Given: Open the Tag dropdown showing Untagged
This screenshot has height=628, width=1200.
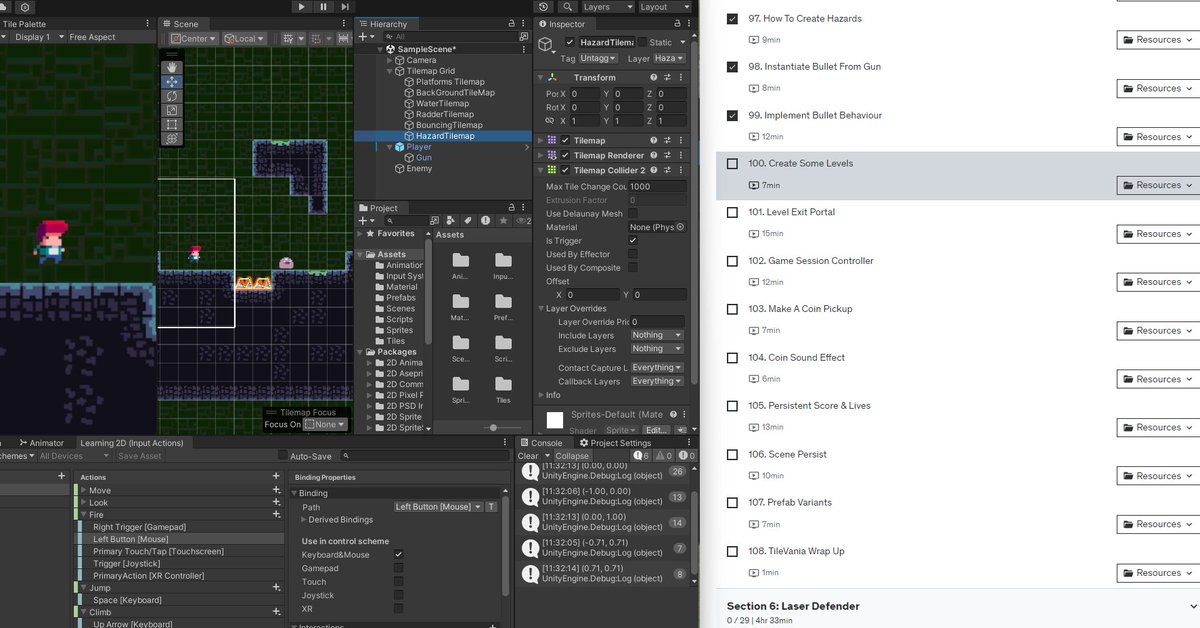Looking at the screenshot, I should [599, 58].
